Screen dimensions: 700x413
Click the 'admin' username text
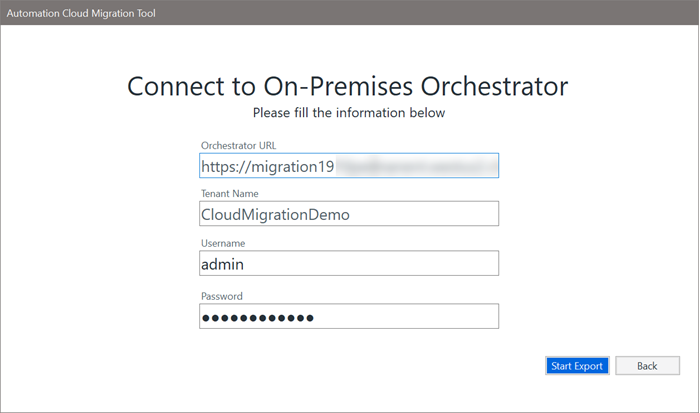click(223, 264)
